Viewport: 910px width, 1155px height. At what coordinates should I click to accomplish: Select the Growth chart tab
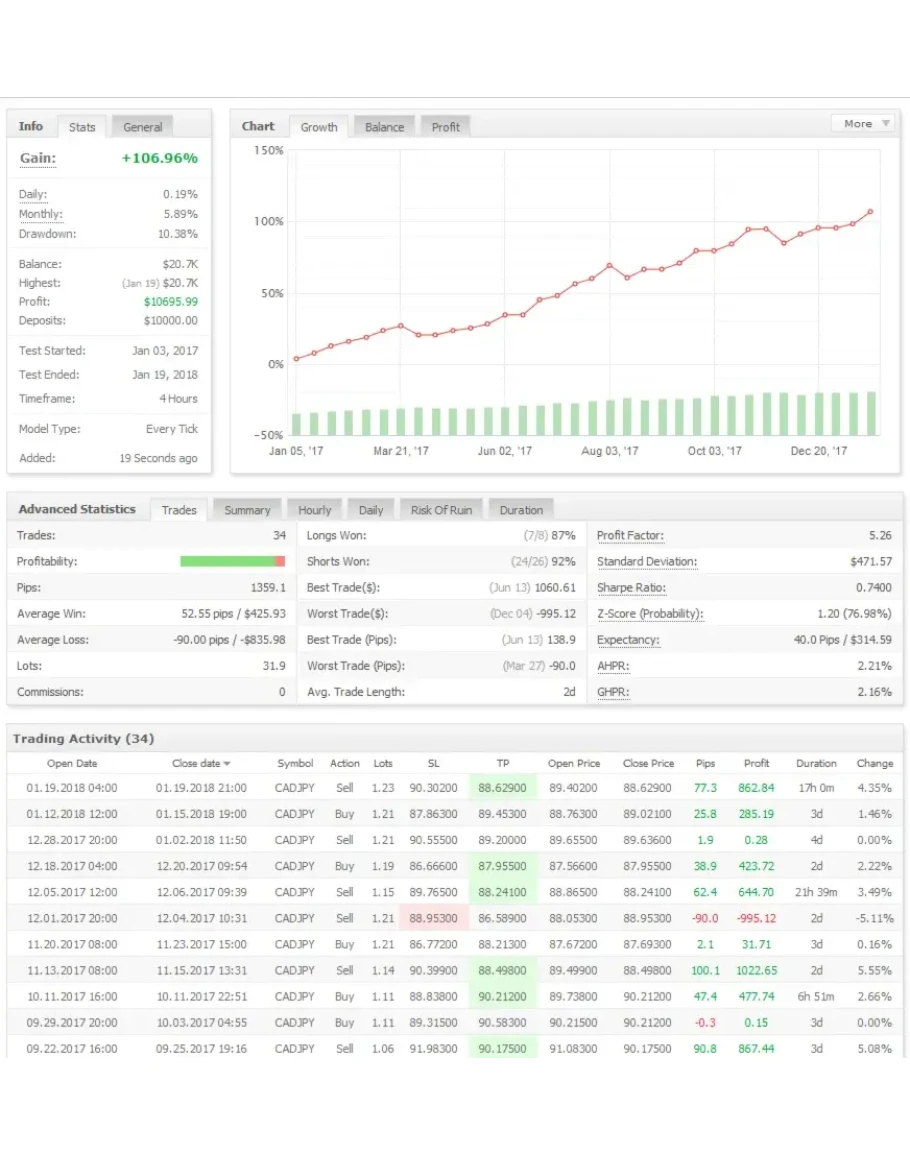pyautogui.click(x=319, y=127)
